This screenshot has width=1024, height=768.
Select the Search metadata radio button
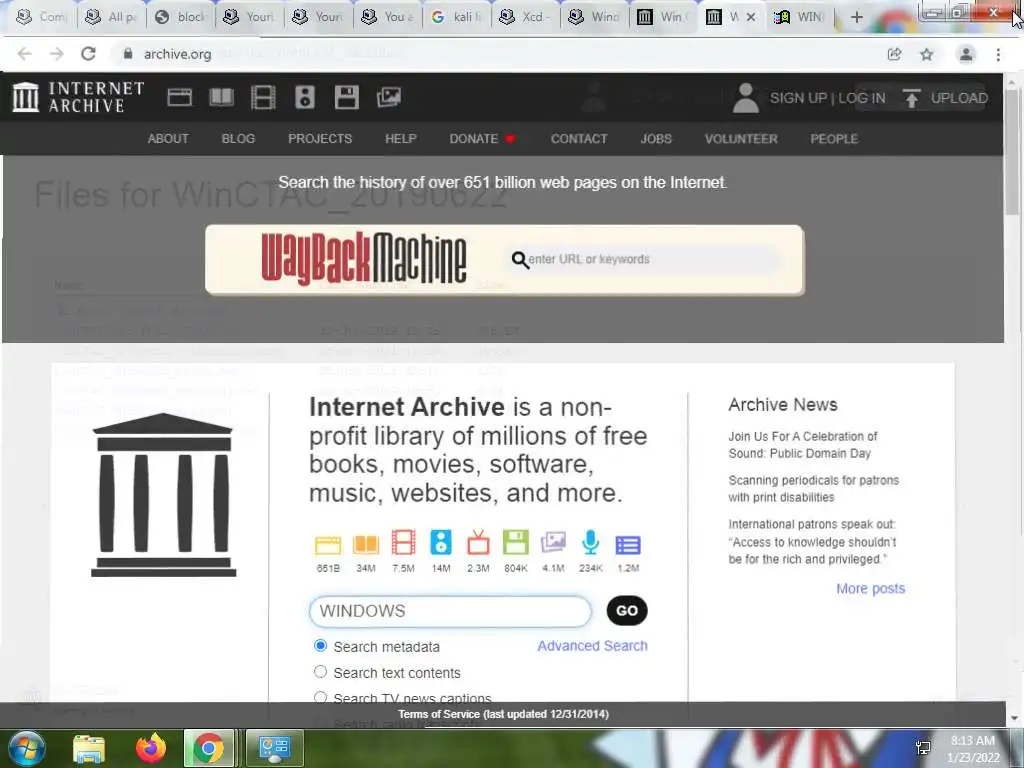(x=320, y=646)
